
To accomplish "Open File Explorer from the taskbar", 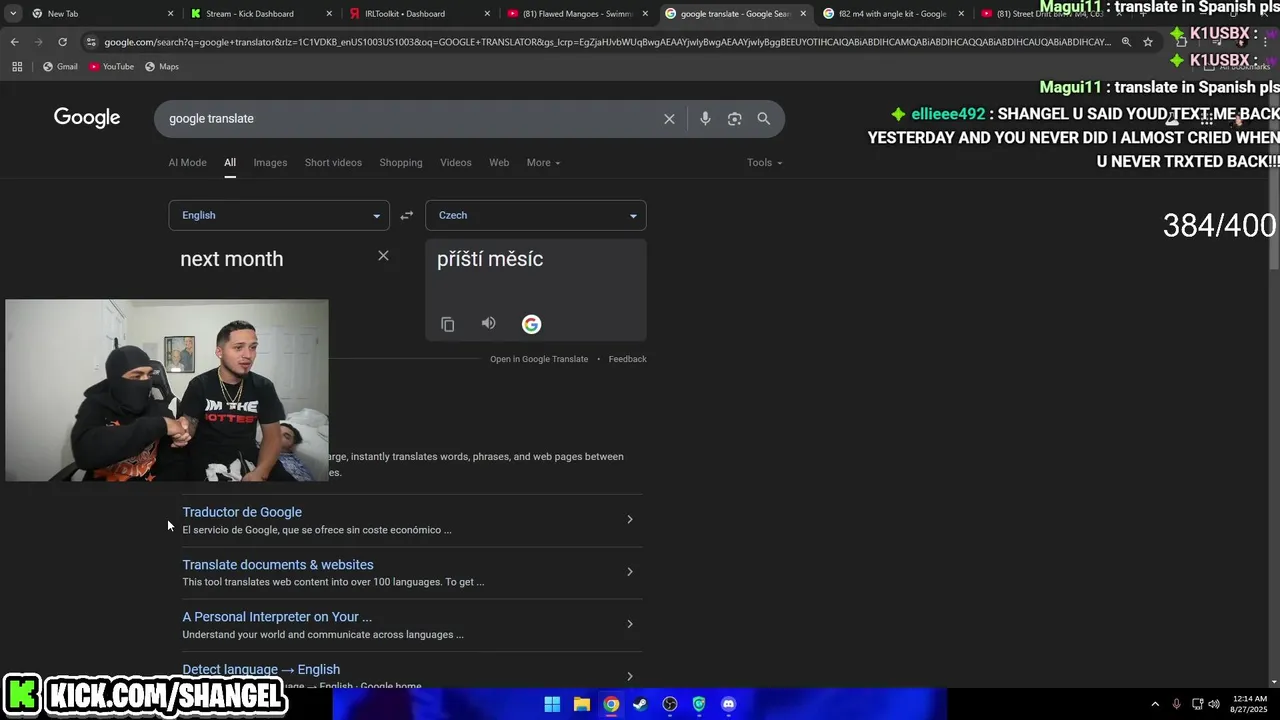I will pos(581,704).
